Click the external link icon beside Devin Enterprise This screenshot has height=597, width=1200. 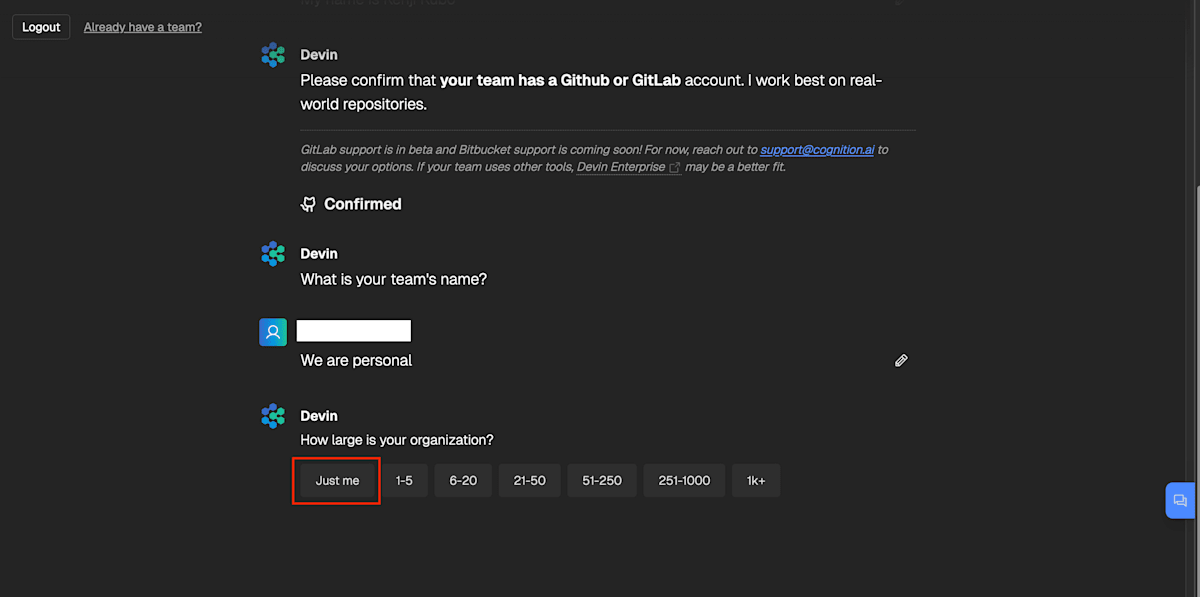pyautogui.click(x=675, y=168)
